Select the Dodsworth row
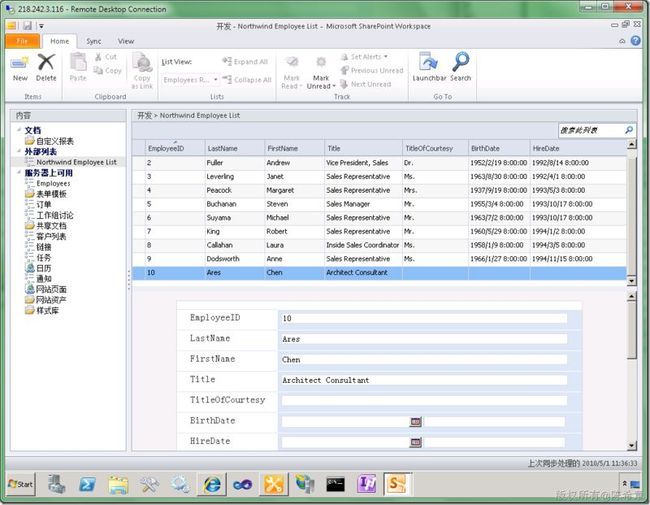Viewport: 650px width, 505px height. [x=379, y=259]
